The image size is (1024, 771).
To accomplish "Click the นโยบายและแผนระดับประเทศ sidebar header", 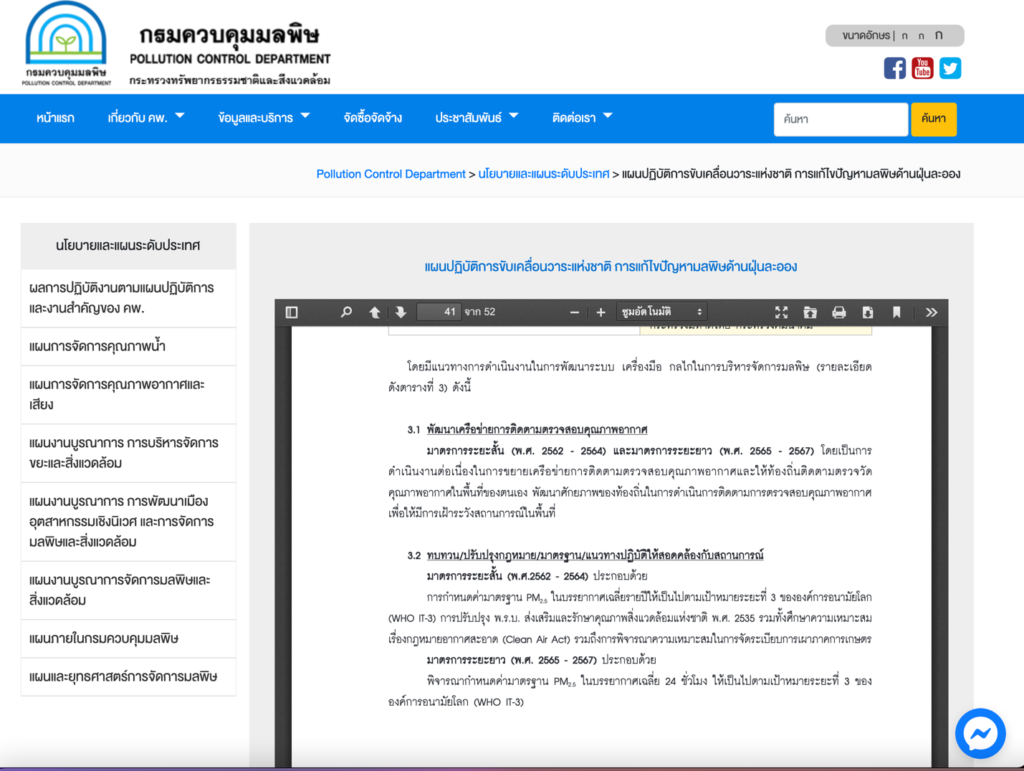I will click(129, 246).
